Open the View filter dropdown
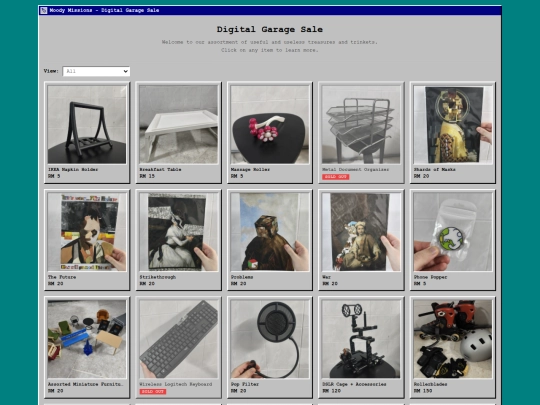Viewport: 540px width, 405px height. pos(96,71)
